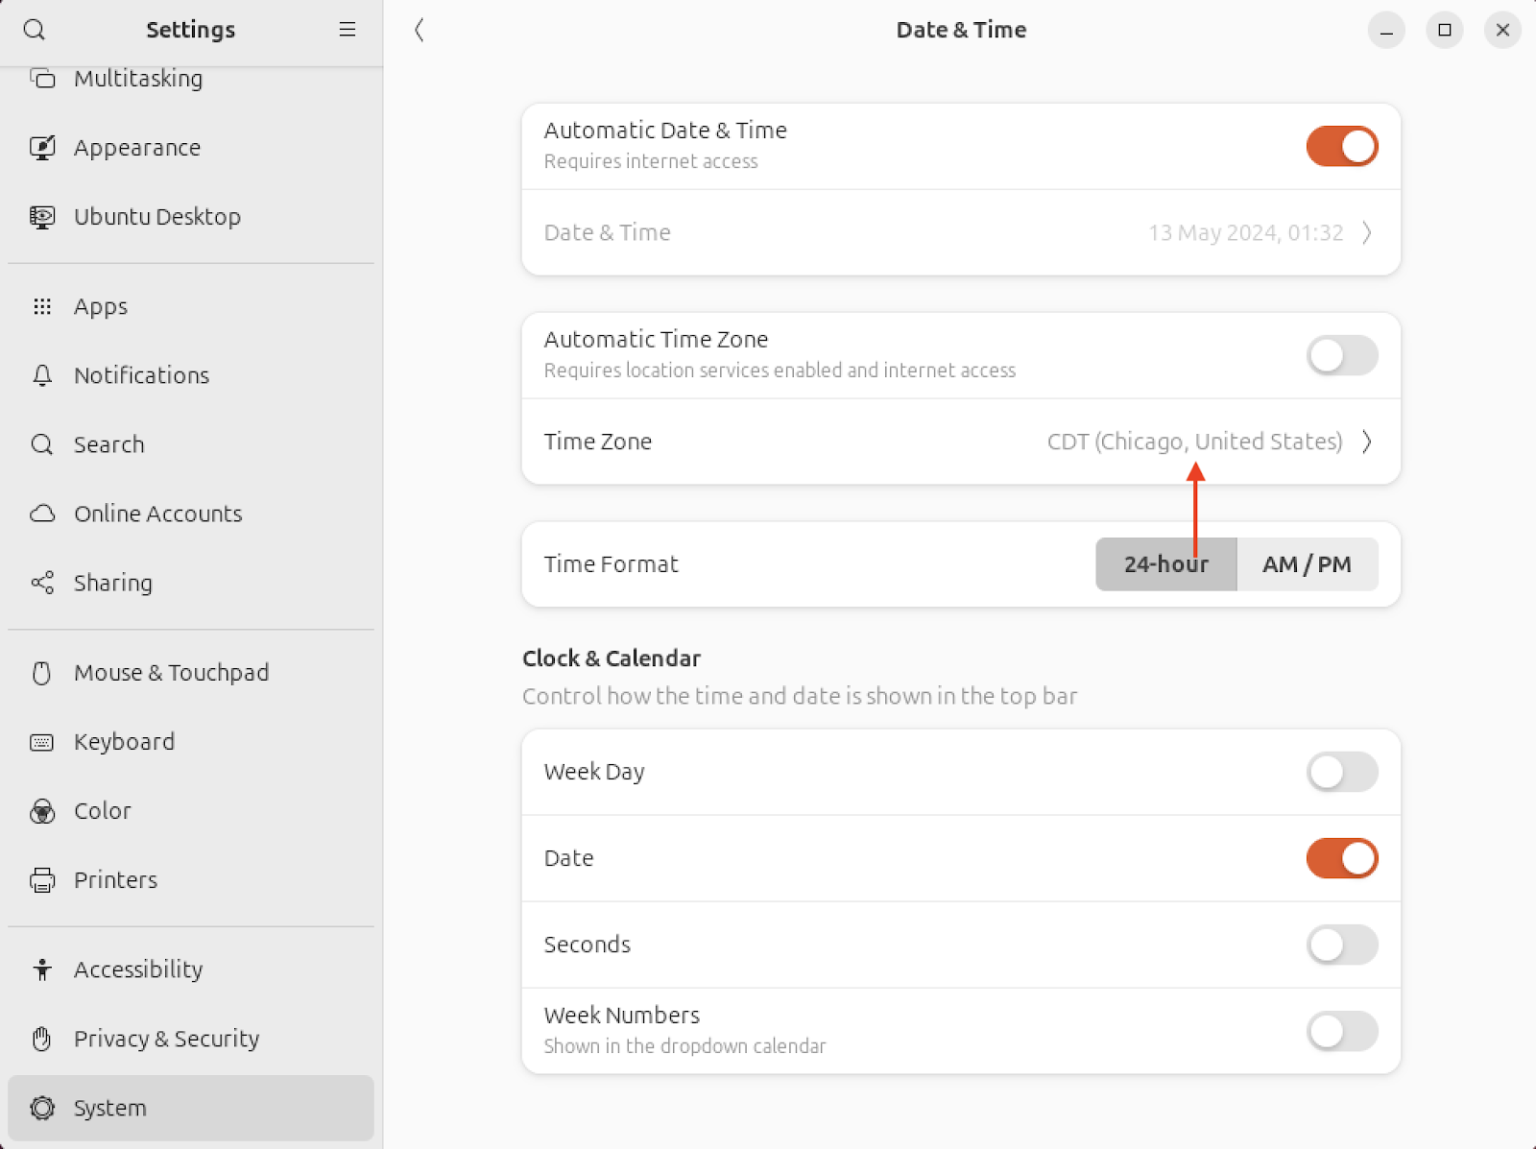
Task: Enable the Seconds toggle
Action: pos(1341,944)
